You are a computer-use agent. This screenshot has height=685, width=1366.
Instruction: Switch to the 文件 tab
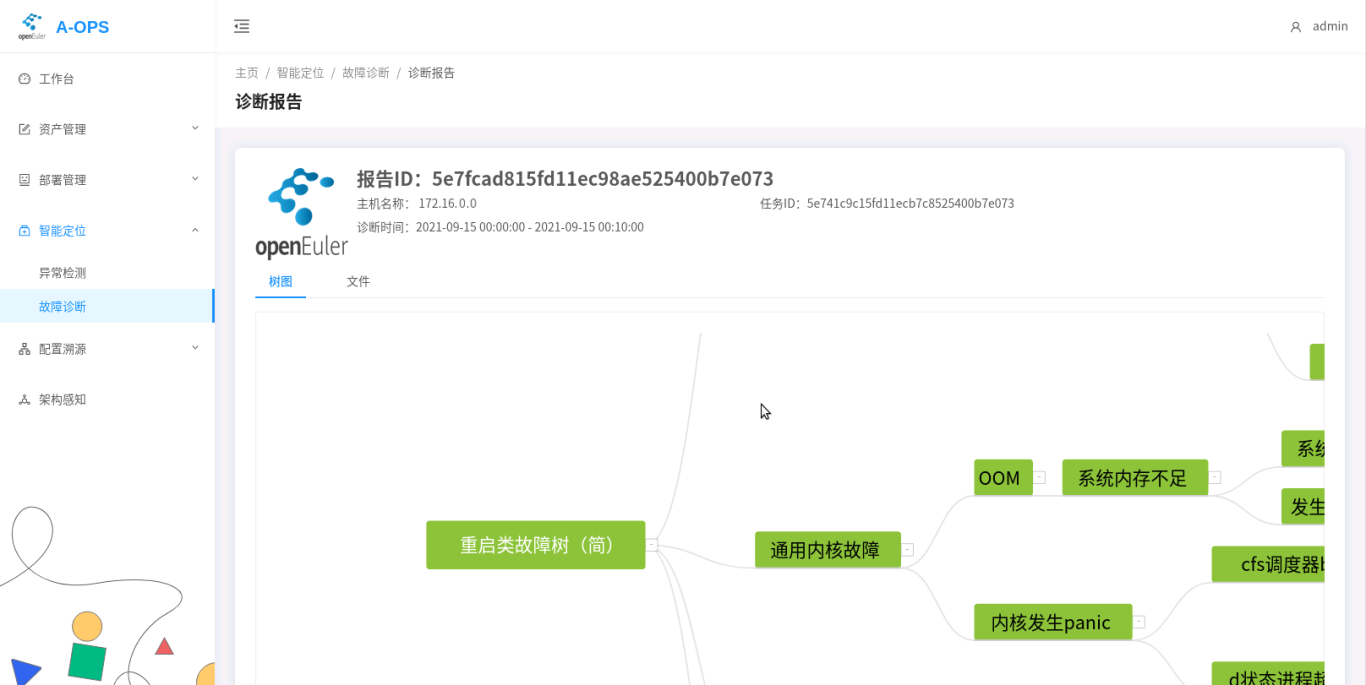click(358, 282)
